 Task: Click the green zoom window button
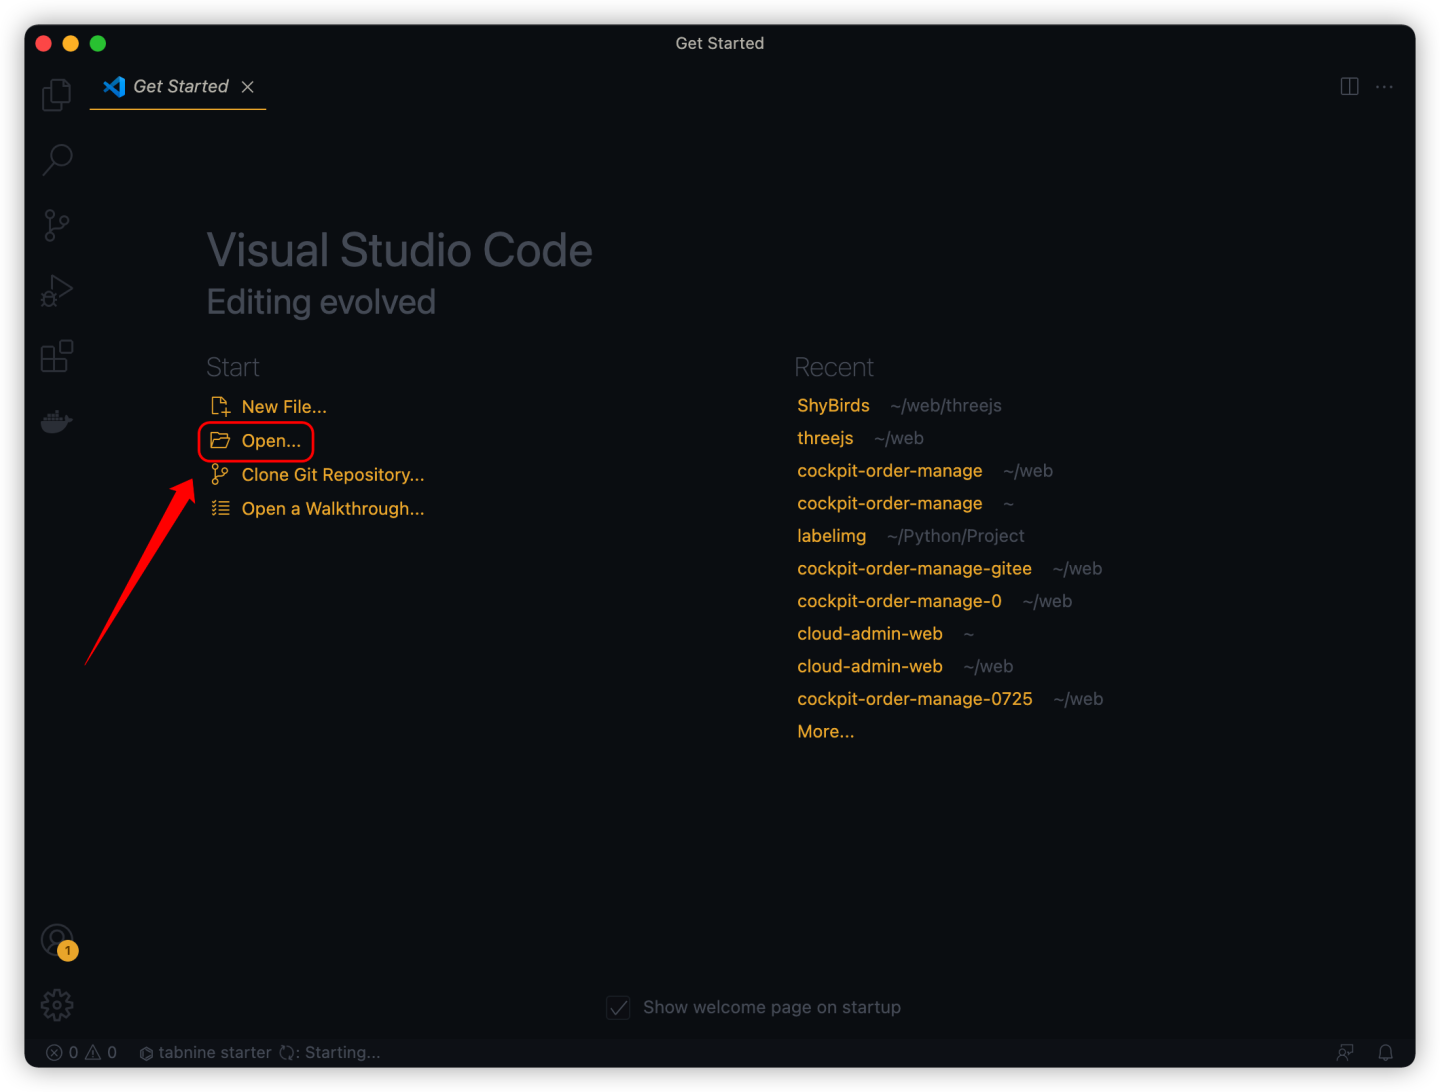[98, 43]
